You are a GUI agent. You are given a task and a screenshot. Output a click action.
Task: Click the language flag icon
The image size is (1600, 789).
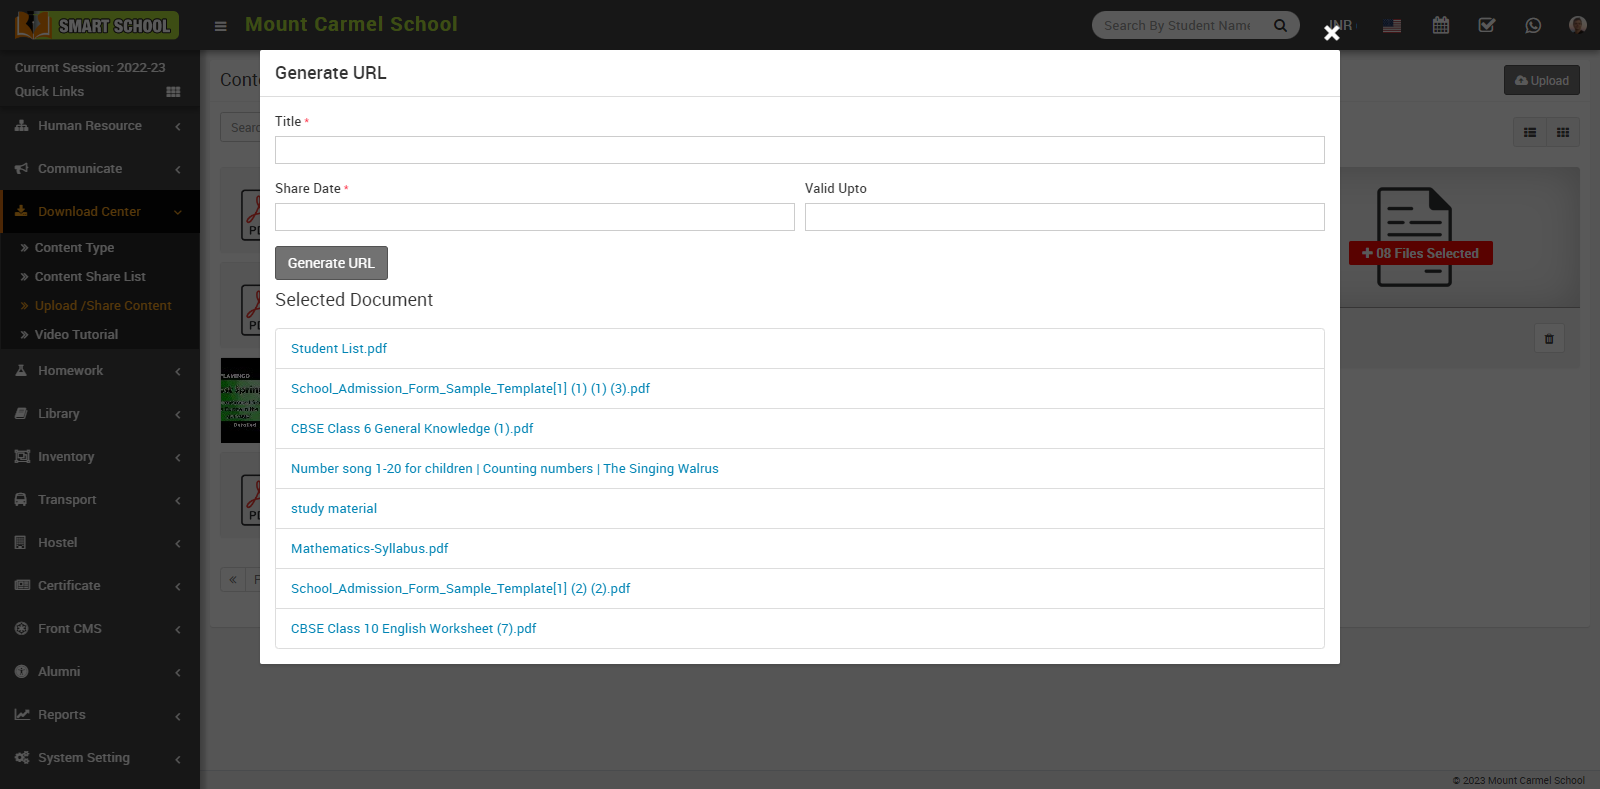(x=1392, y=26)
